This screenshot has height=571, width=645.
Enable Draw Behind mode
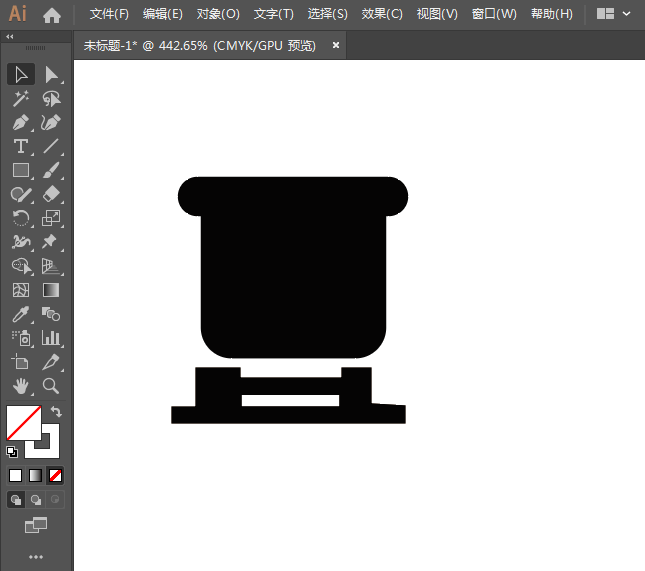(36, 499)
